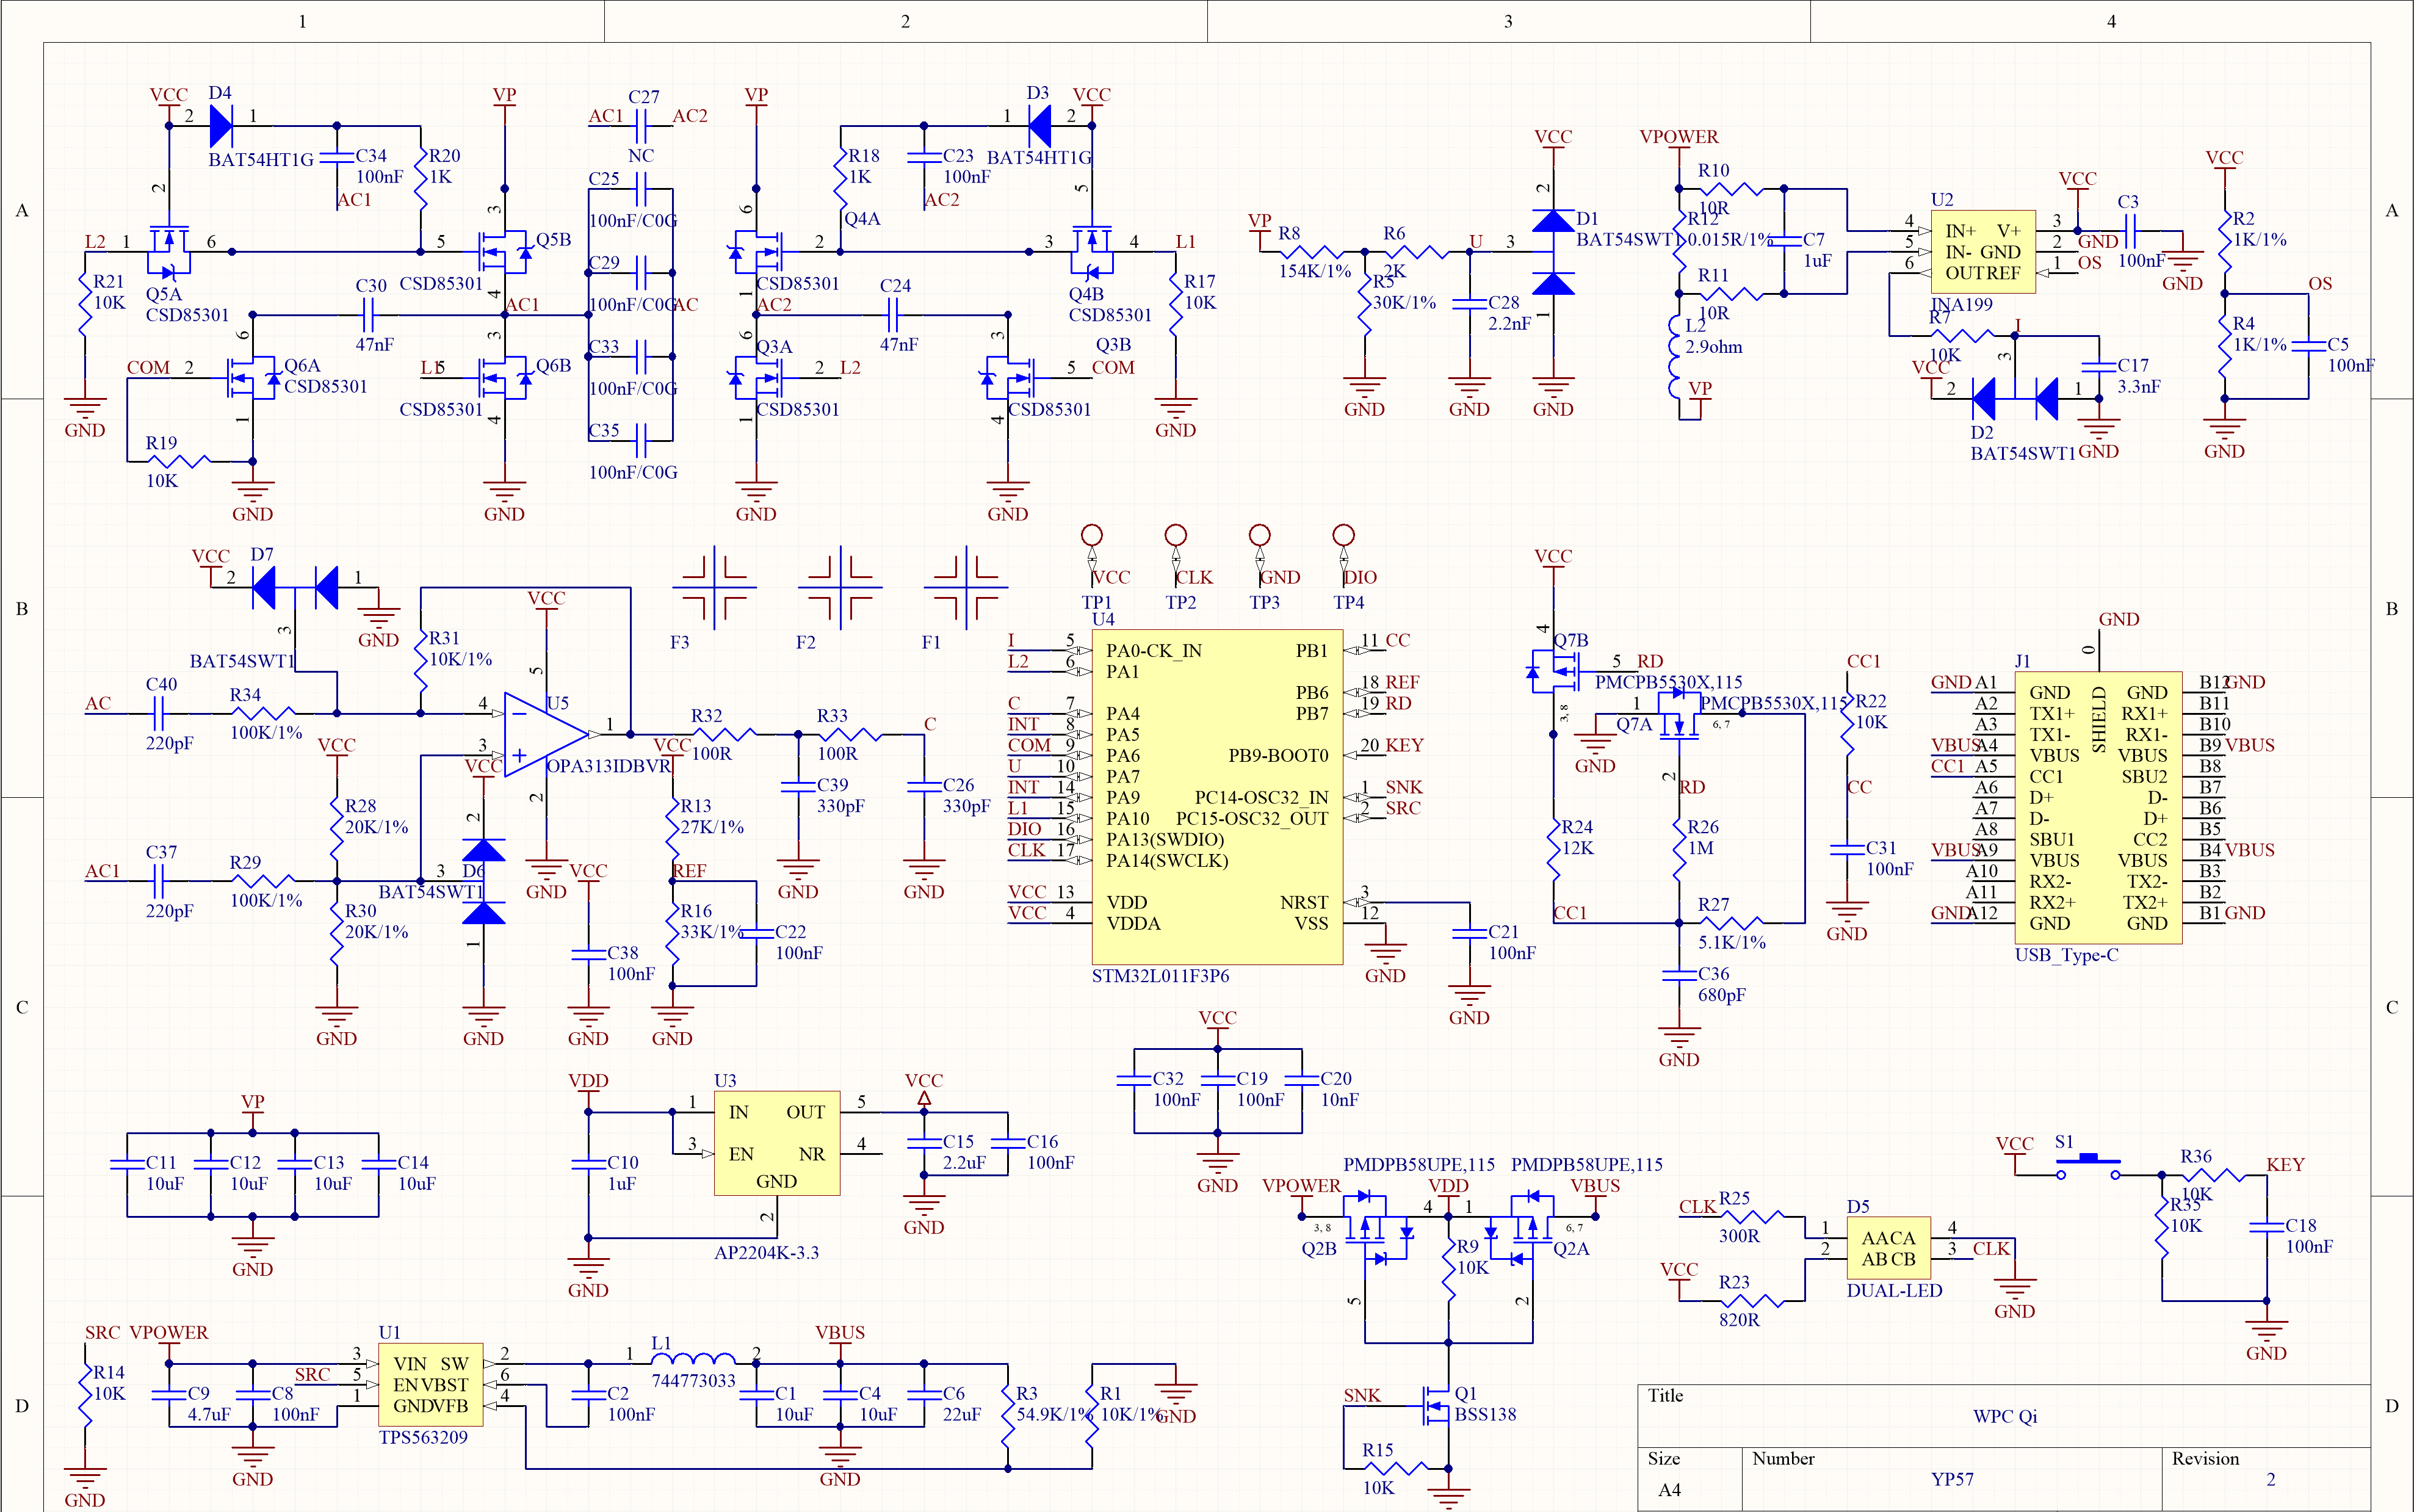Click the C40 220pF capacitor symbol
The image size is (2414, 1512).
(x=158, y=713)
